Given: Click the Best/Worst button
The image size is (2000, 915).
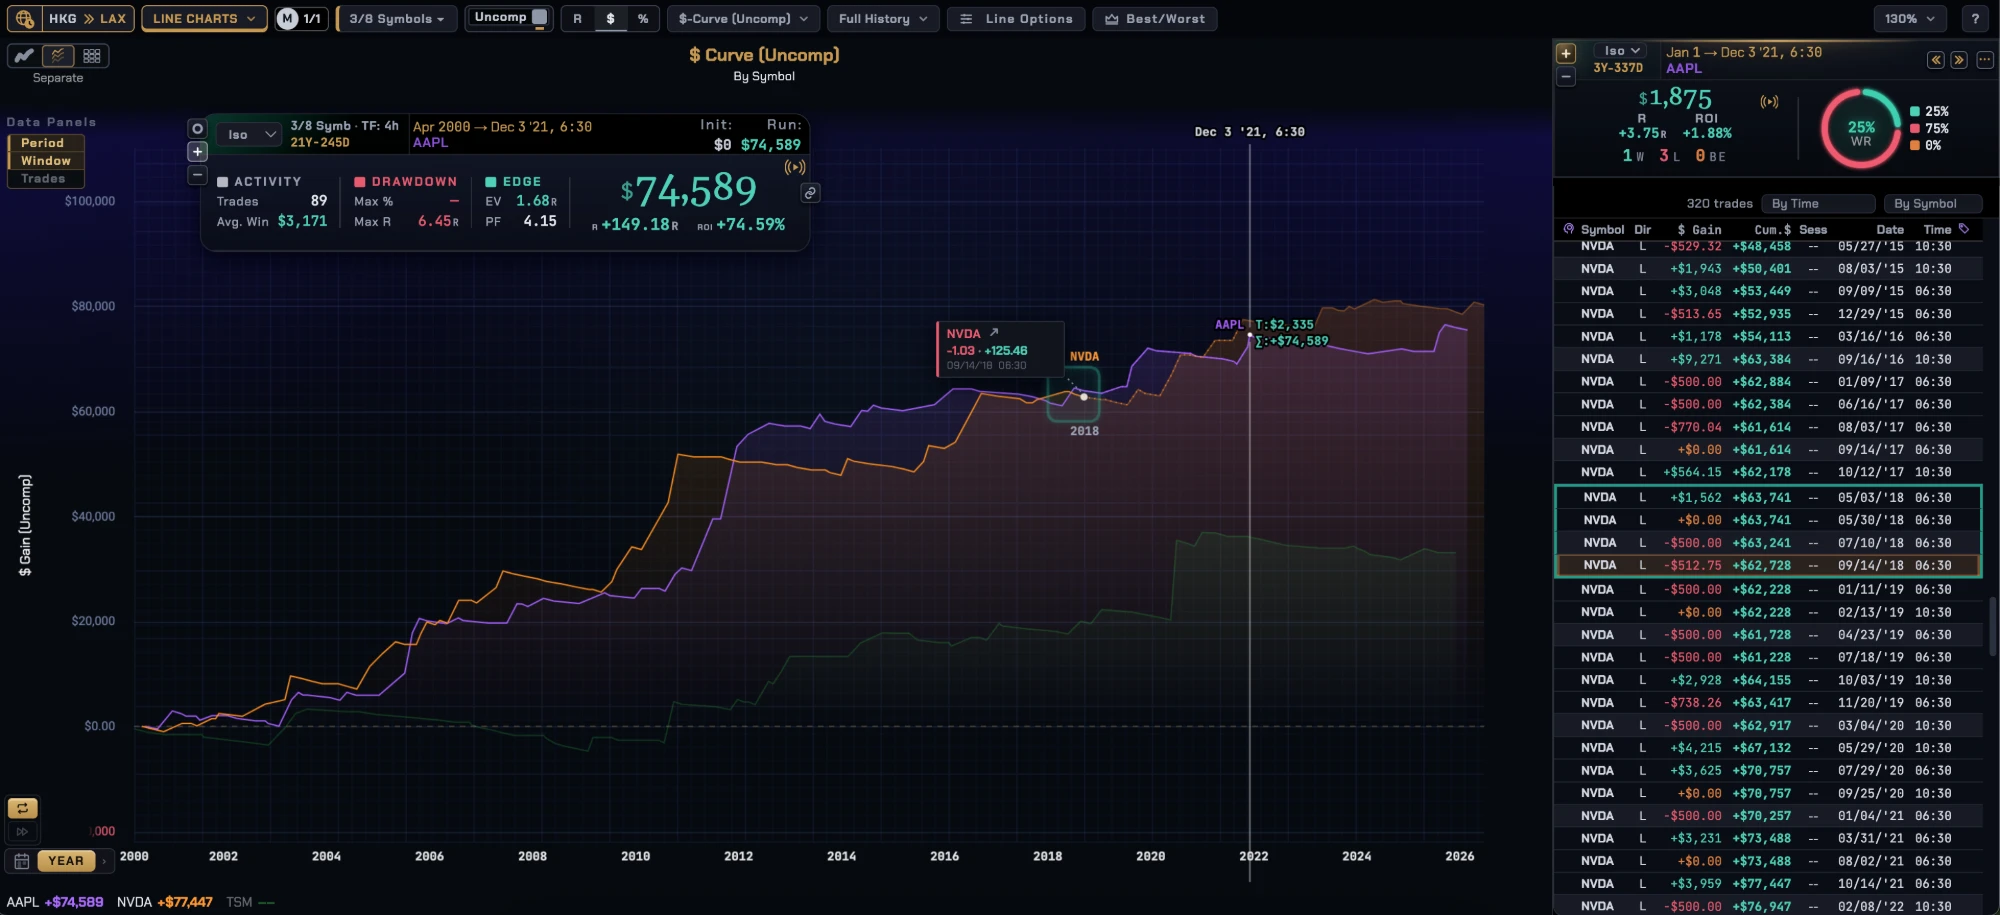Looking at the screenshot, I should coord(1155,18).
